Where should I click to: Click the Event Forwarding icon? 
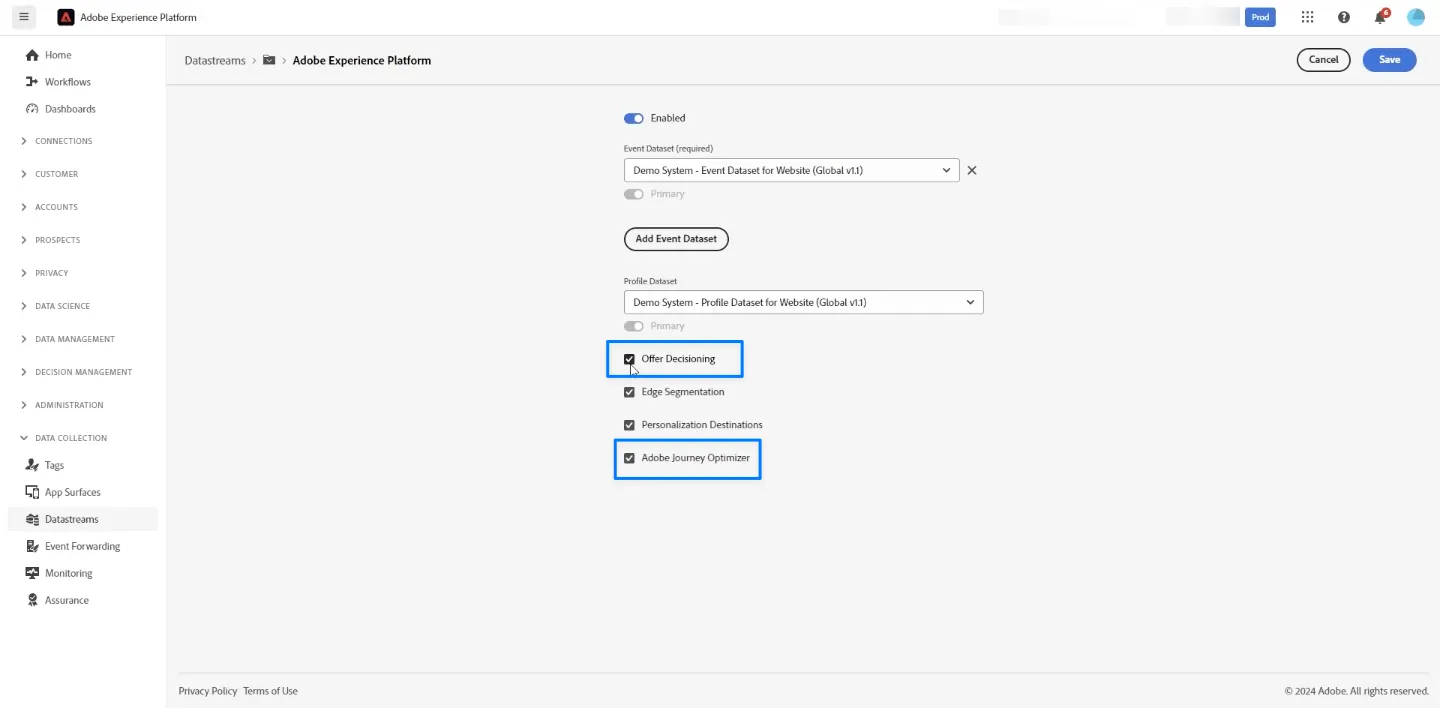click(x=32, y=546)
